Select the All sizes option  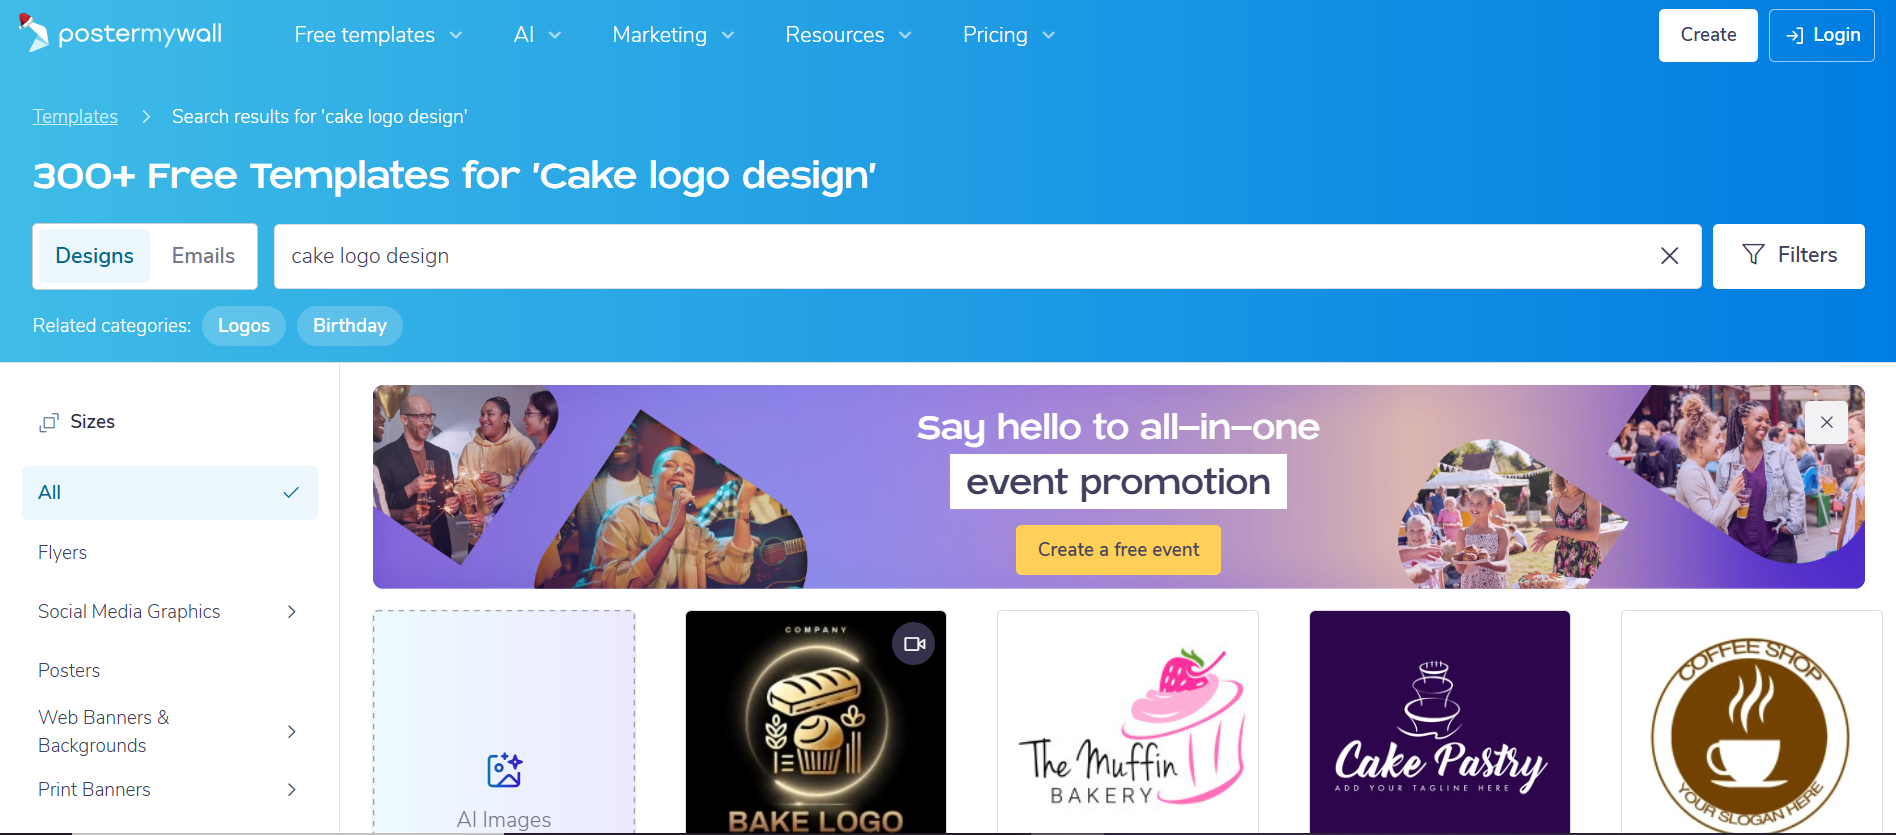tap(120, 492)
